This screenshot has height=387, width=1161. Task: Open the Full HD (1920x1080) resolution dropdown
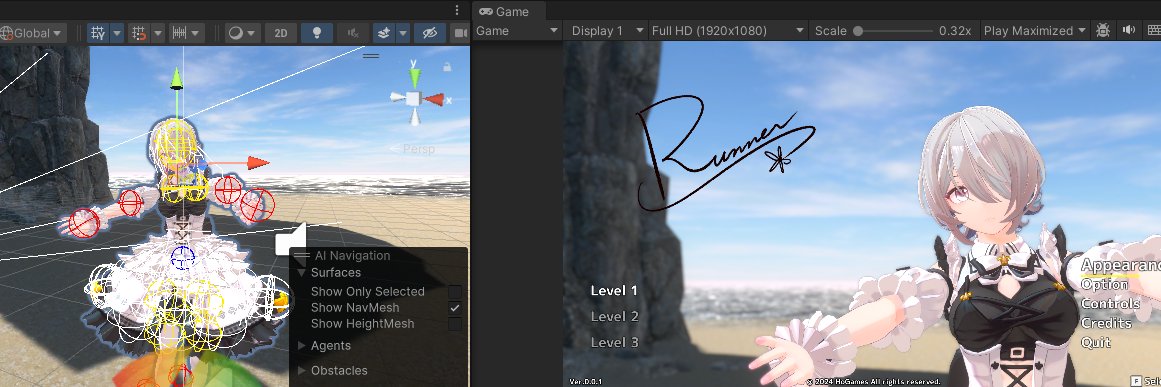[x=727, y=31]
